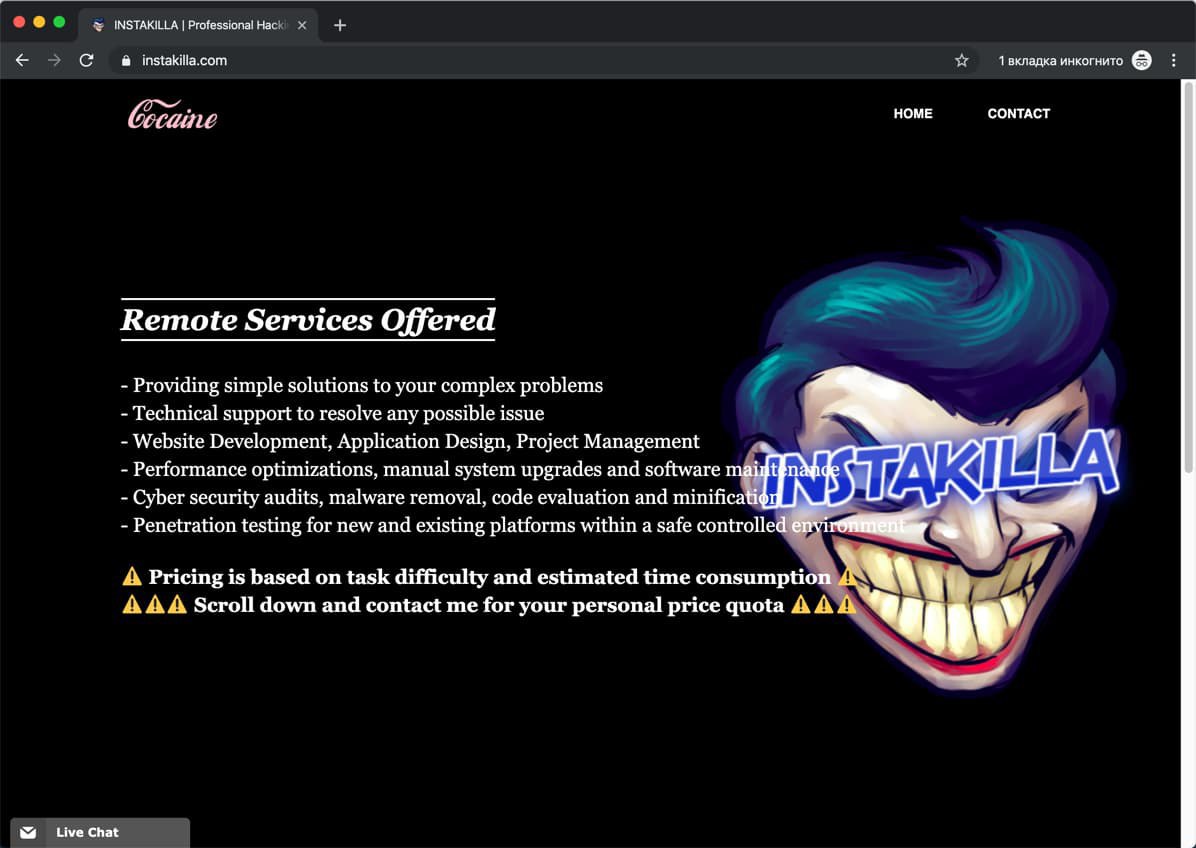Click the envelope icon in Live Chat
1196x848 pixels.
28,832
